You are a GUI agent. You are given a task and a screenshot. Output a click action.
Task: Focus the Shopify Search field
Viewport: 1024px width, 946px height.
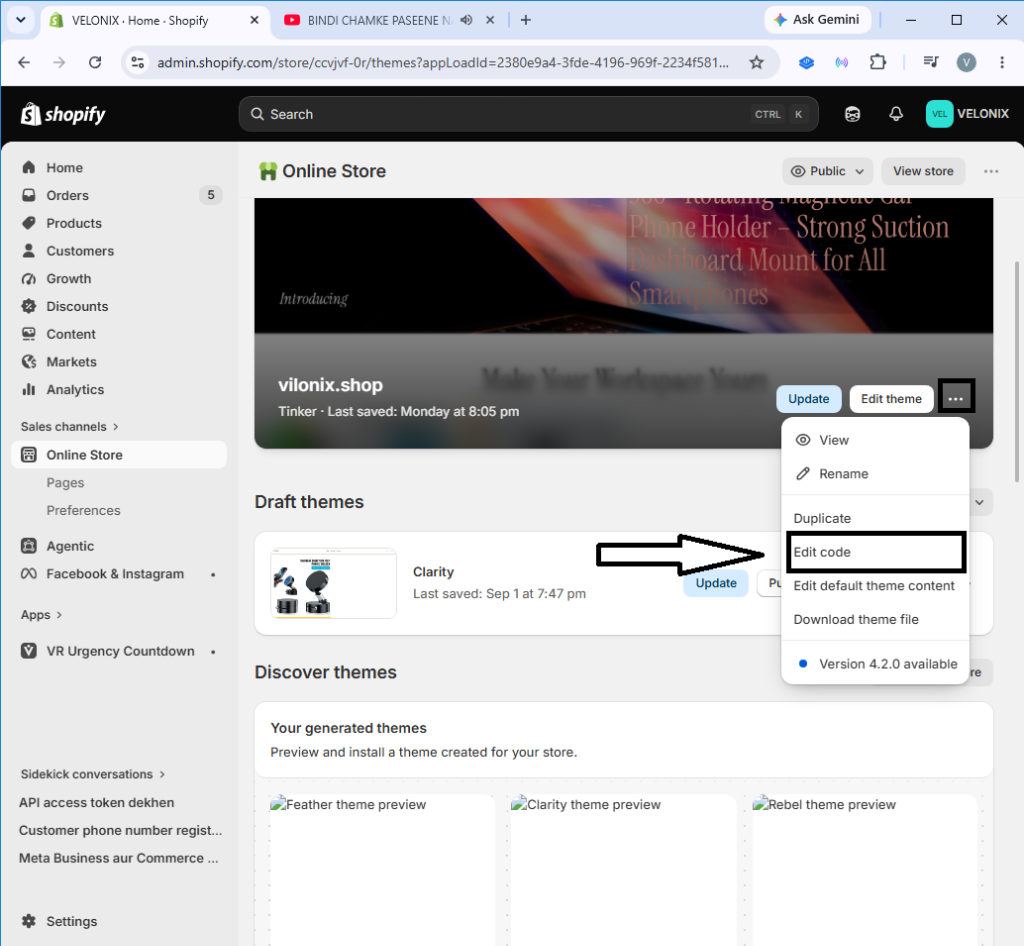pyautogui.click(x=528, y=114)
